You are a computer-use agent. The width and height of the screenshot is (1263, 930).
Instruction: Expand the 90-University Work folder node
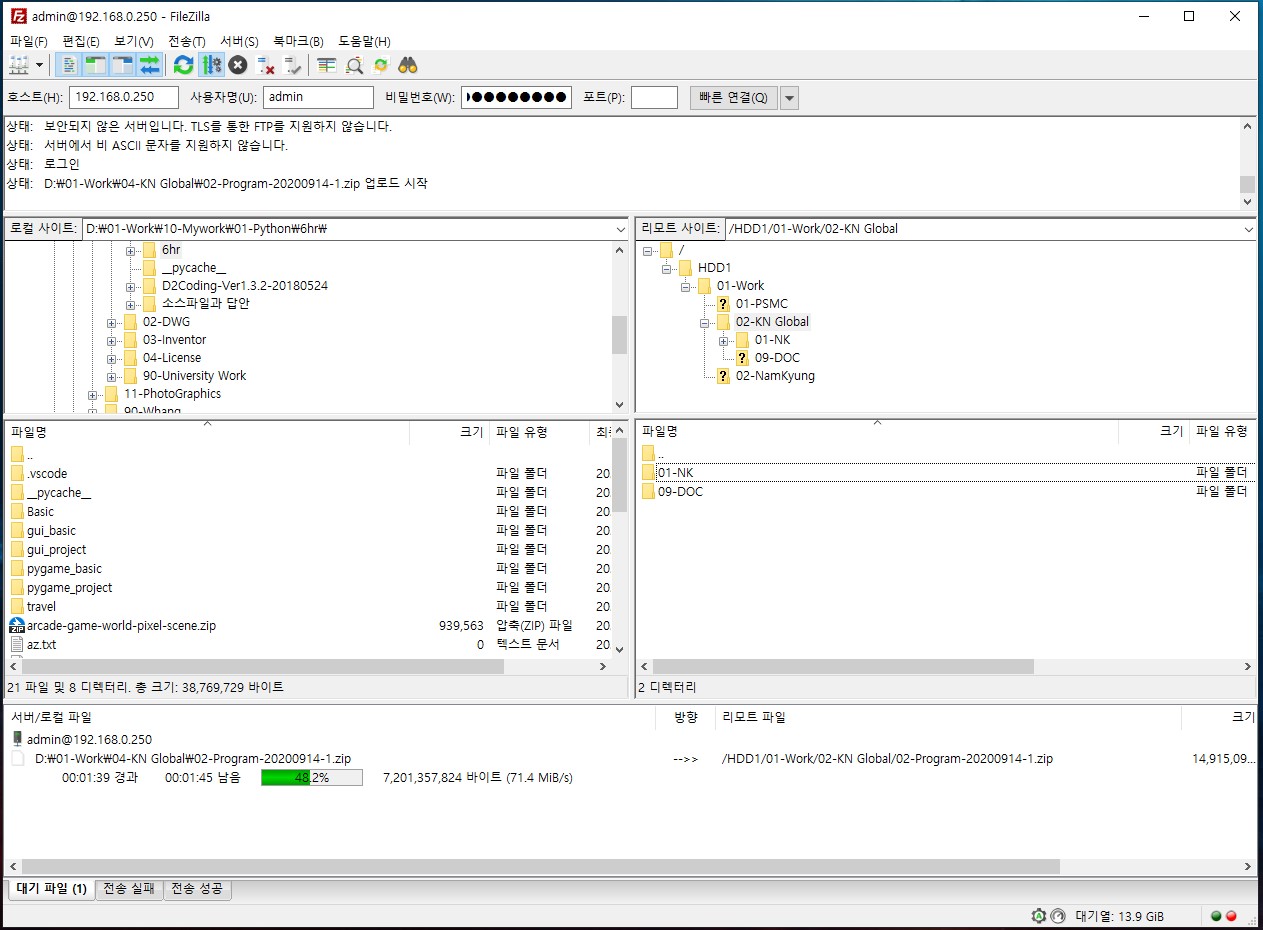pyautogui.click(x=112, y=376)
